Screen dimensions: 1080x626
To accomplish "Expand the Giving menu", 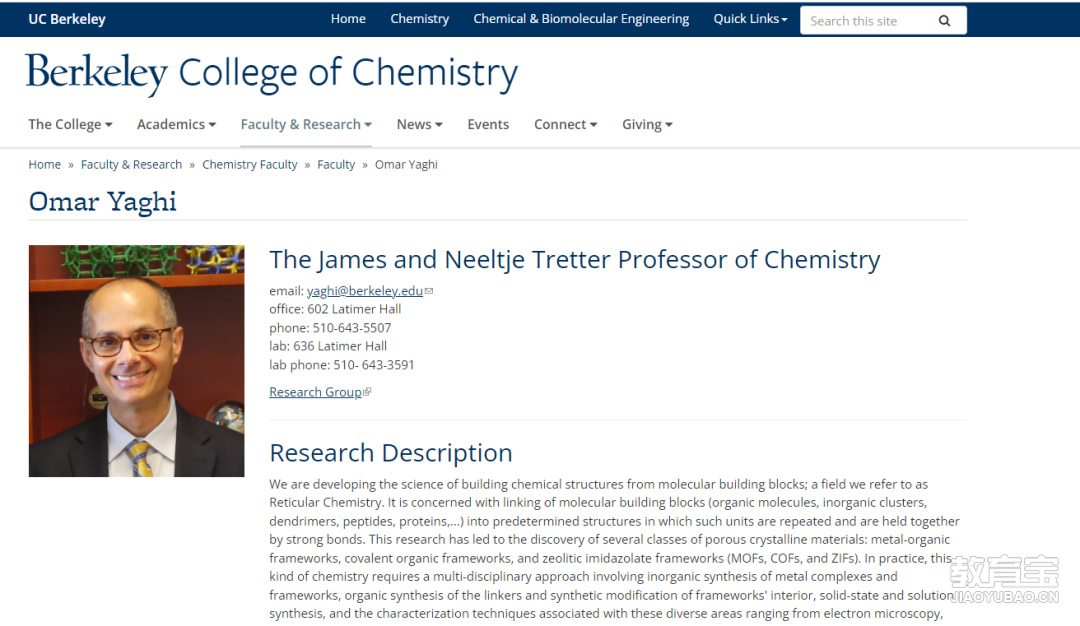I will pos(647,125).
